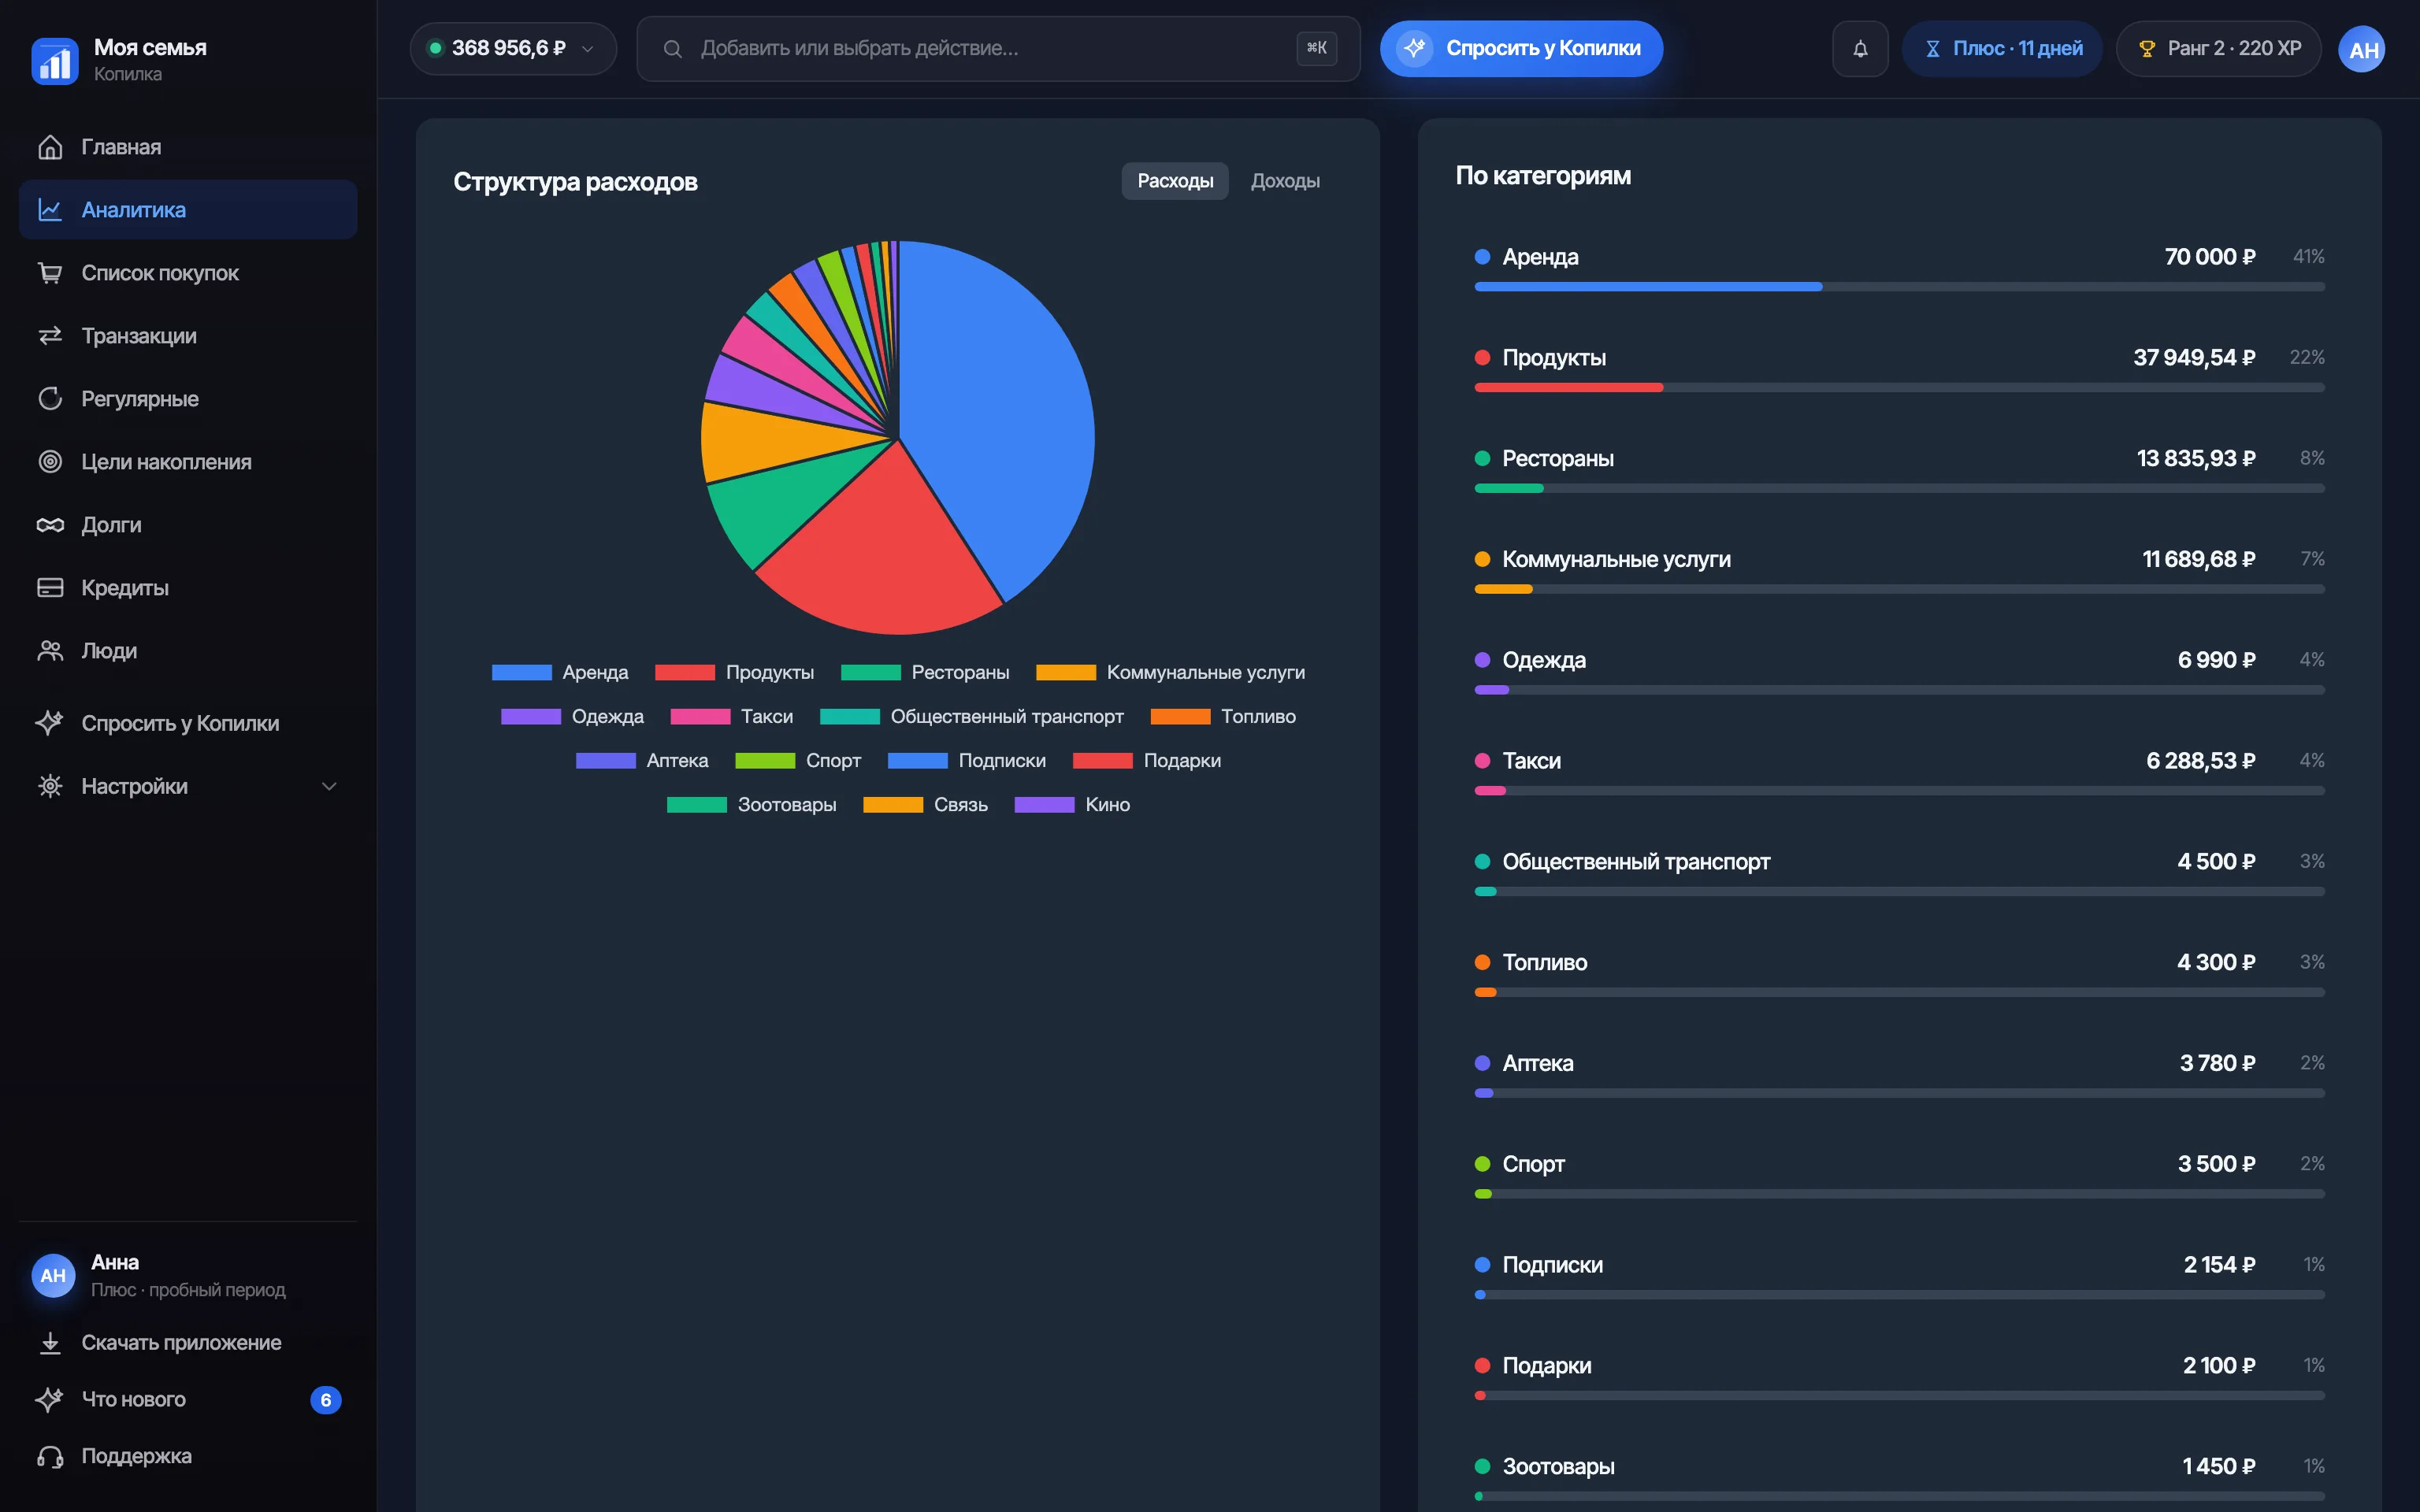Click the Ранг 2 · 220 XP badge
Viewport: 2420px width, 1512px height.
(2218, 48)
